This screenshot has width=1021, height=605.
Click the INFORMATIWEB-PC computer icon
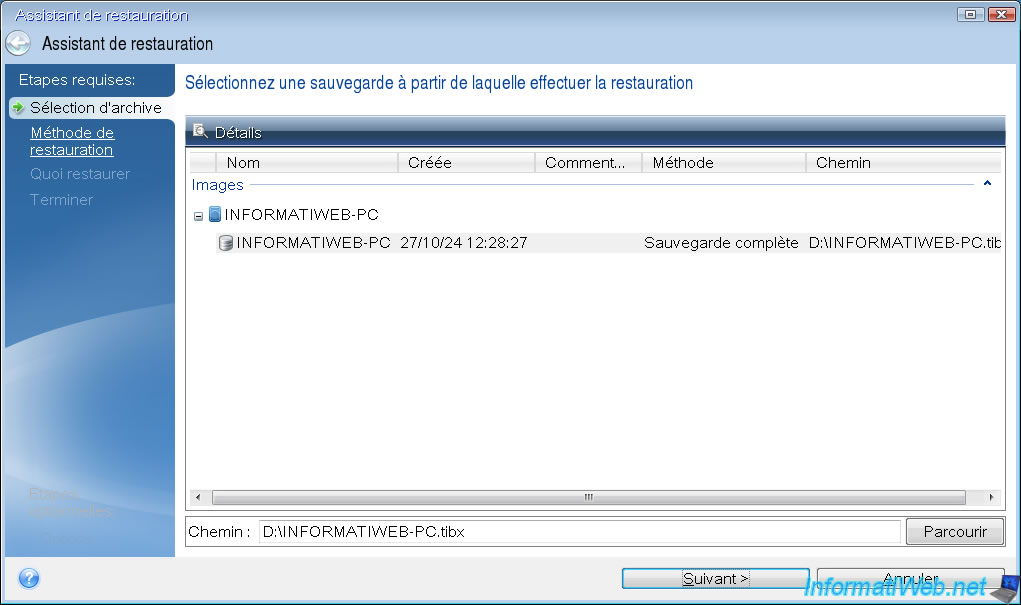click(215, 214)
